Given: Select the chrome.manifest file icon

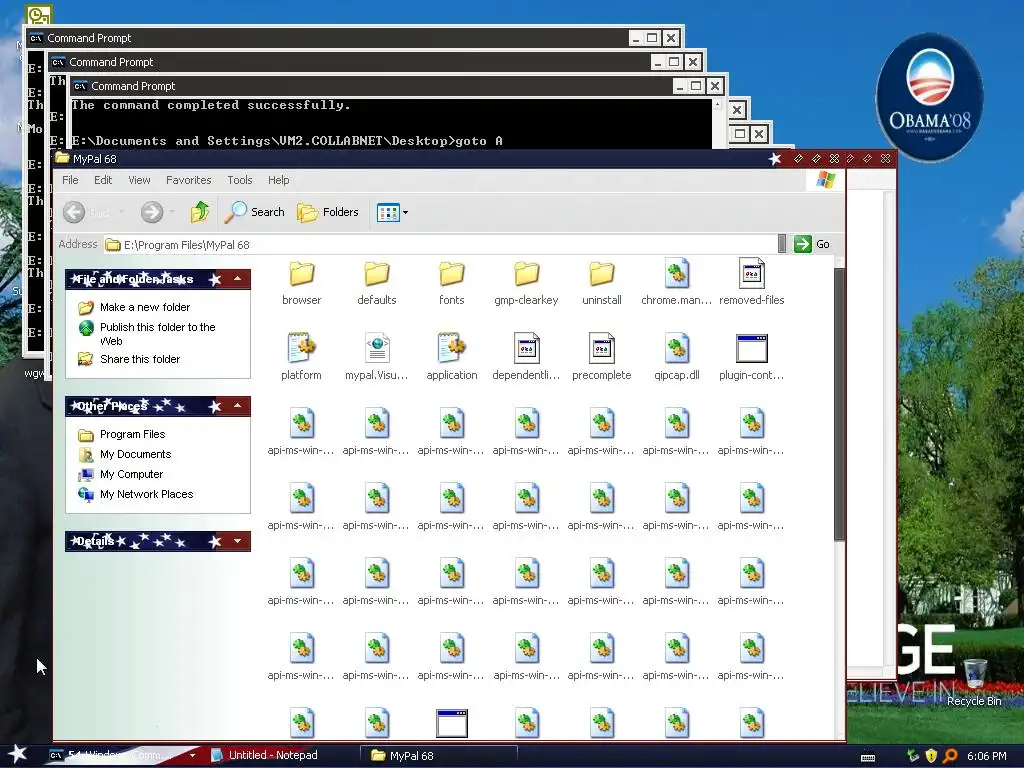Looking at the screenshot, I should tap(677, 274).
